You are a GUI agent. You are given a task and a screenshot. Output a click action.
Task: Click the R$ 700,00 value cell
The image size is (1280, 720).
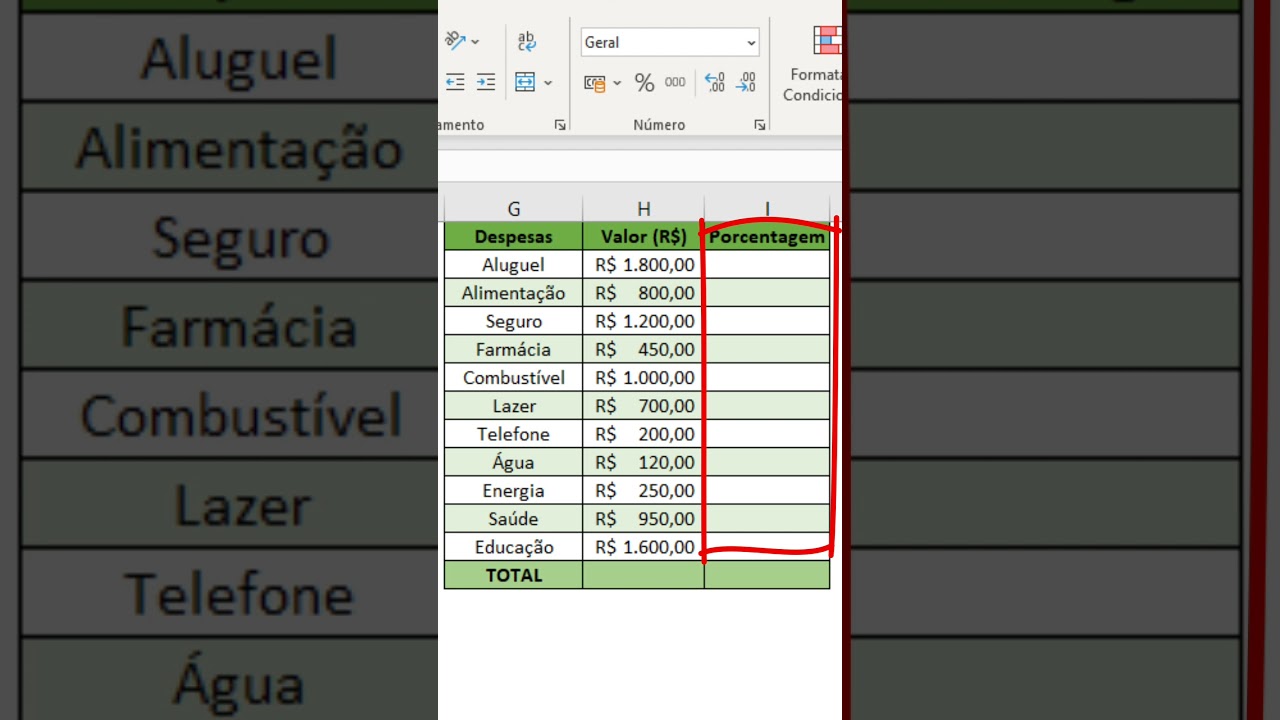(643, 406)
